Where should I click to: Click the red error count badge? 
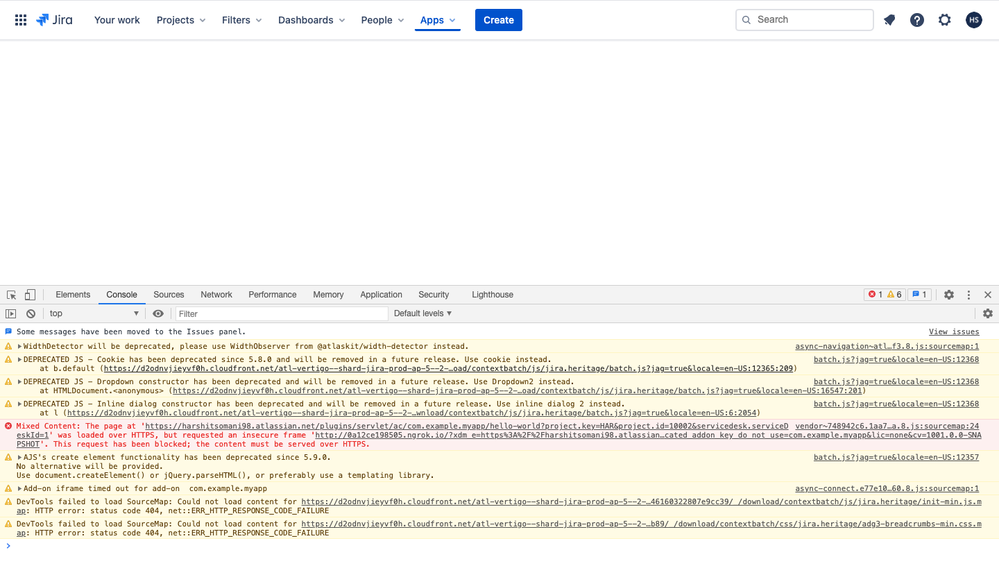pyautogui.click(x=875, y=294)
